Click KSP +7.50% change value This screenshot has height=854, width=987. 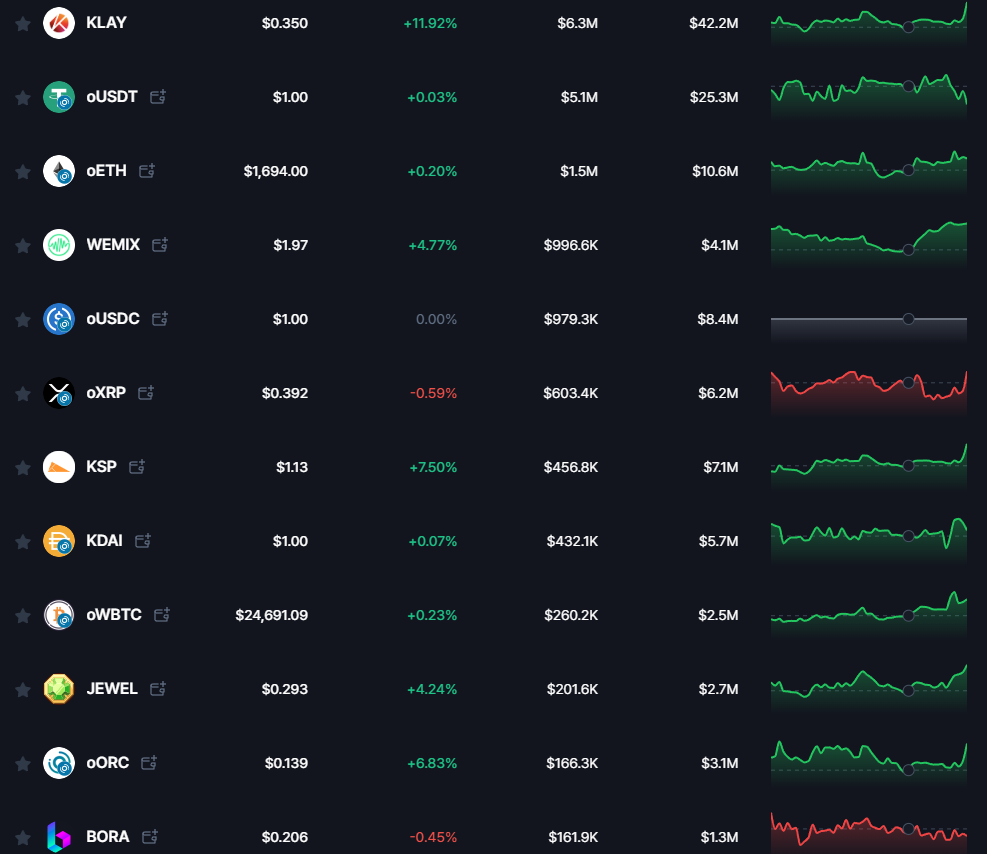[x=433, y=467]
